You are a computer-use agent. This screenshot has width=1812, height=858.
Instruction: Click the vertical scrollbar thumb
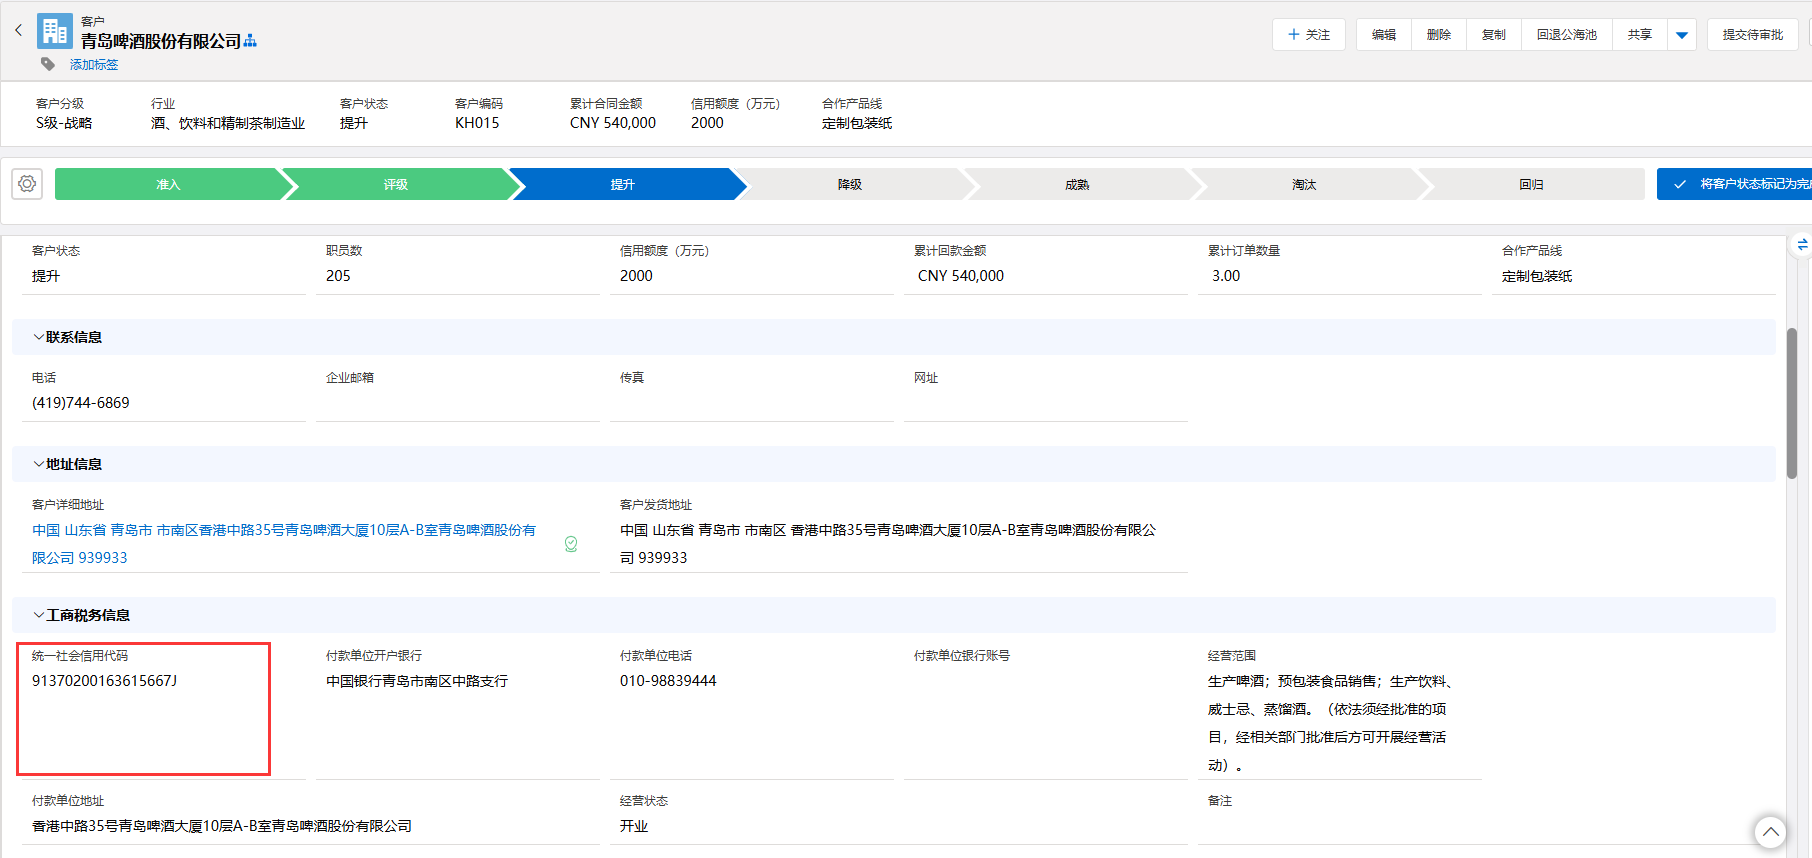tap(1792, 403)
